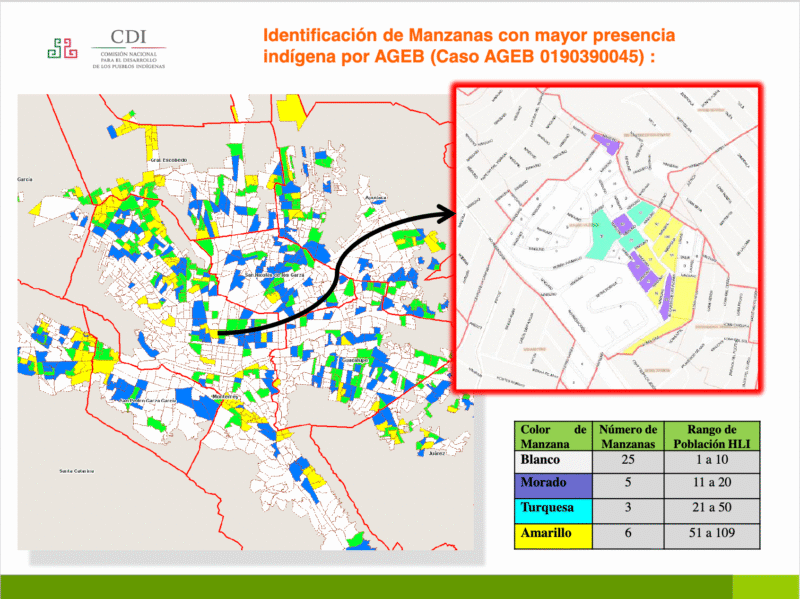Select the Color de Manzana header cell
This screenshot has height=599, width=800.
tap(551, 432)
